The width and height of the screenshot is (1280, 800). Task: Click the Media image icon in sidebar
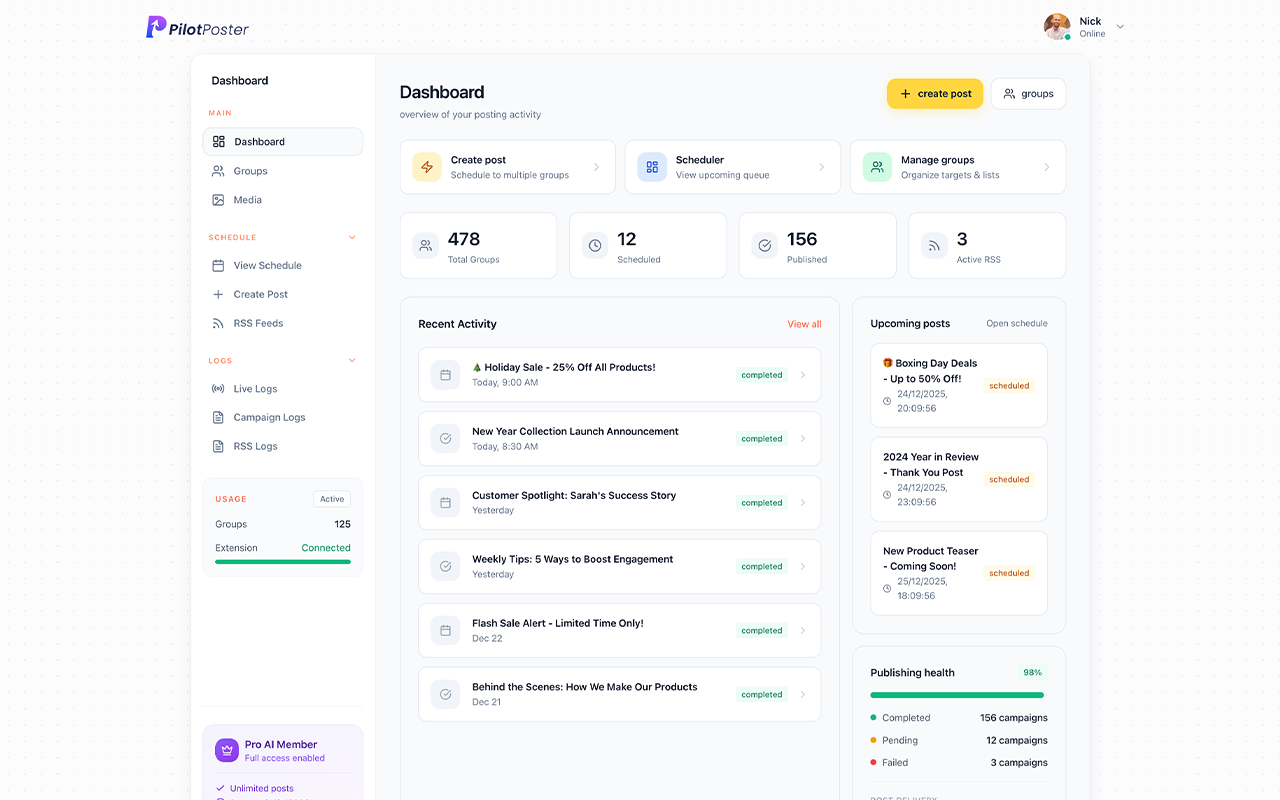pos(218,200)
